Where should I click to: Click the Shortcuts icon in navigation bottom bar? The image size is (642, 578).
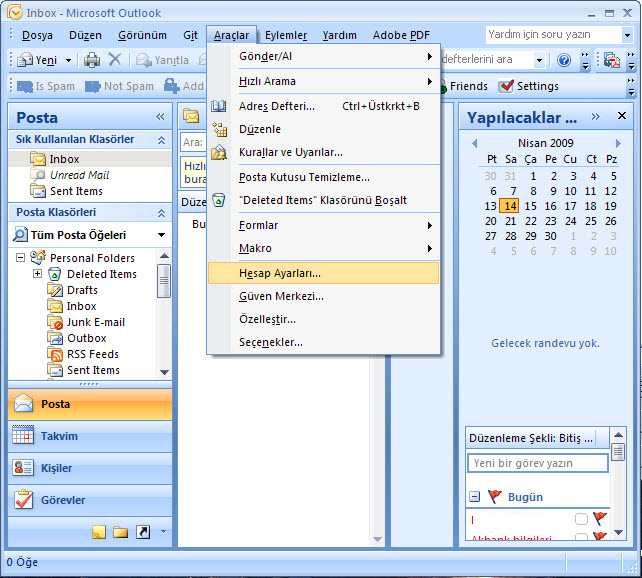click(x=142, y=532)
